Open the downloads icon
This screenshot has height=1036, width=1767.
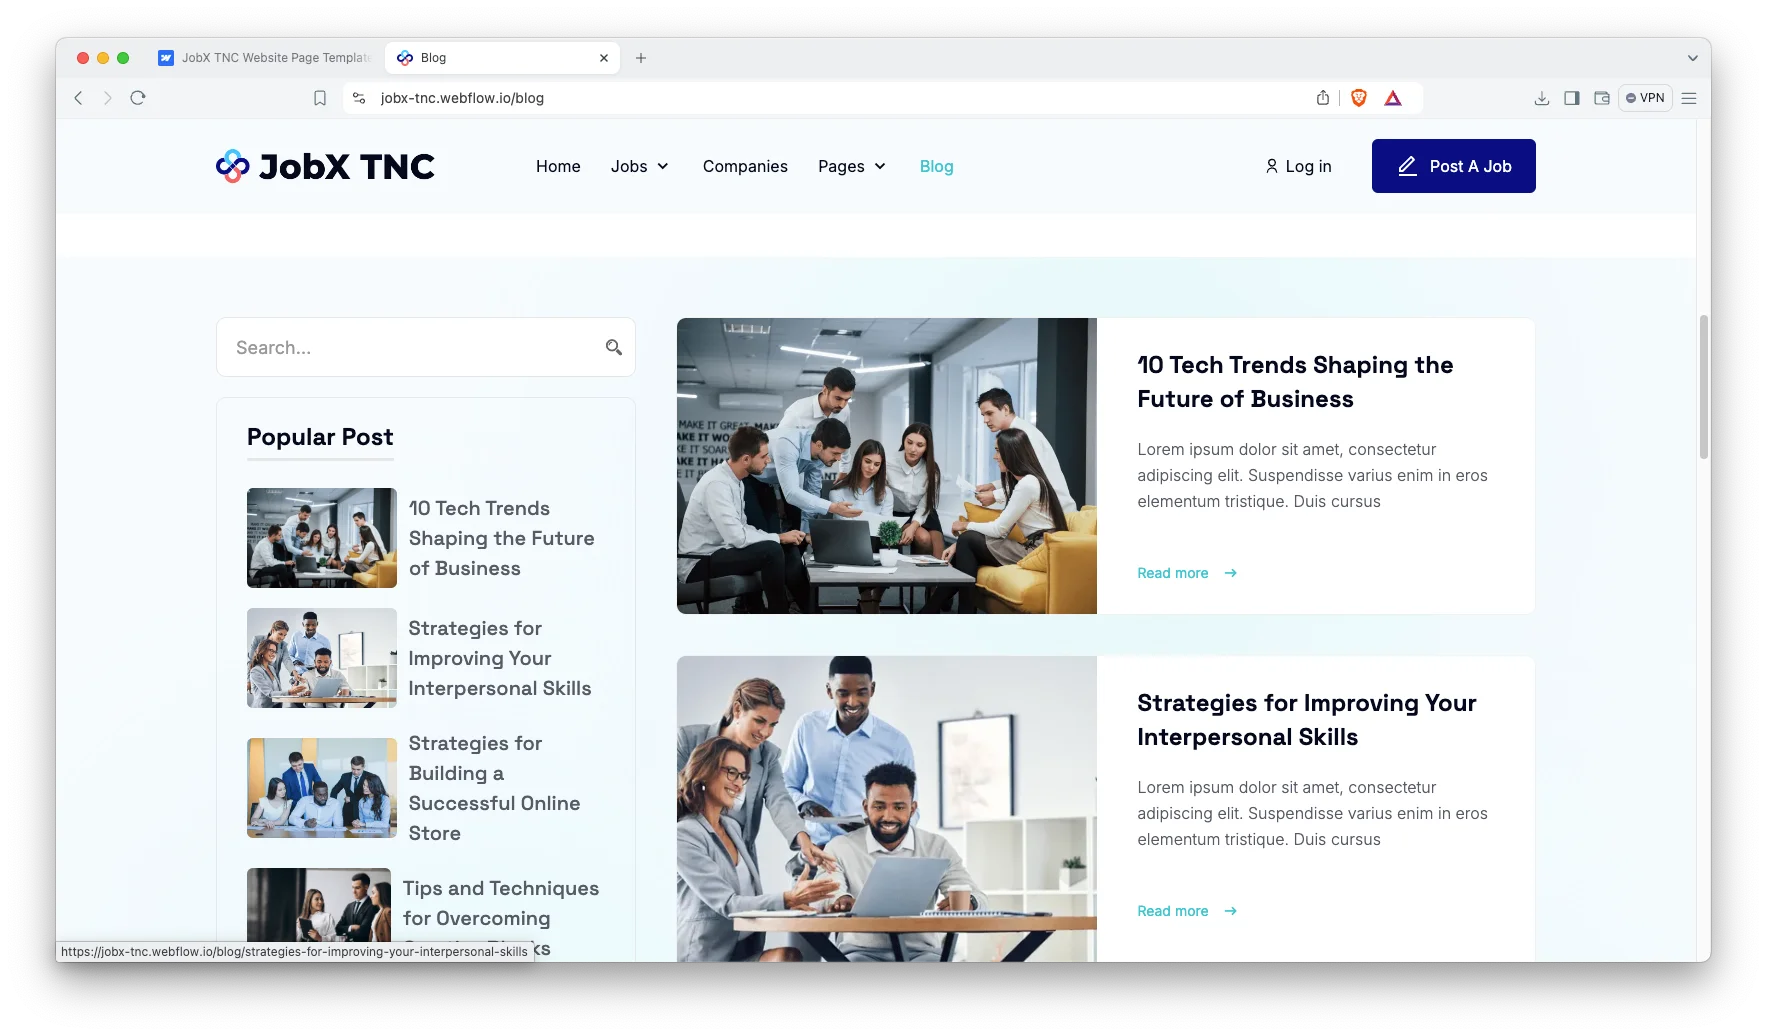tap(1541, 98)
